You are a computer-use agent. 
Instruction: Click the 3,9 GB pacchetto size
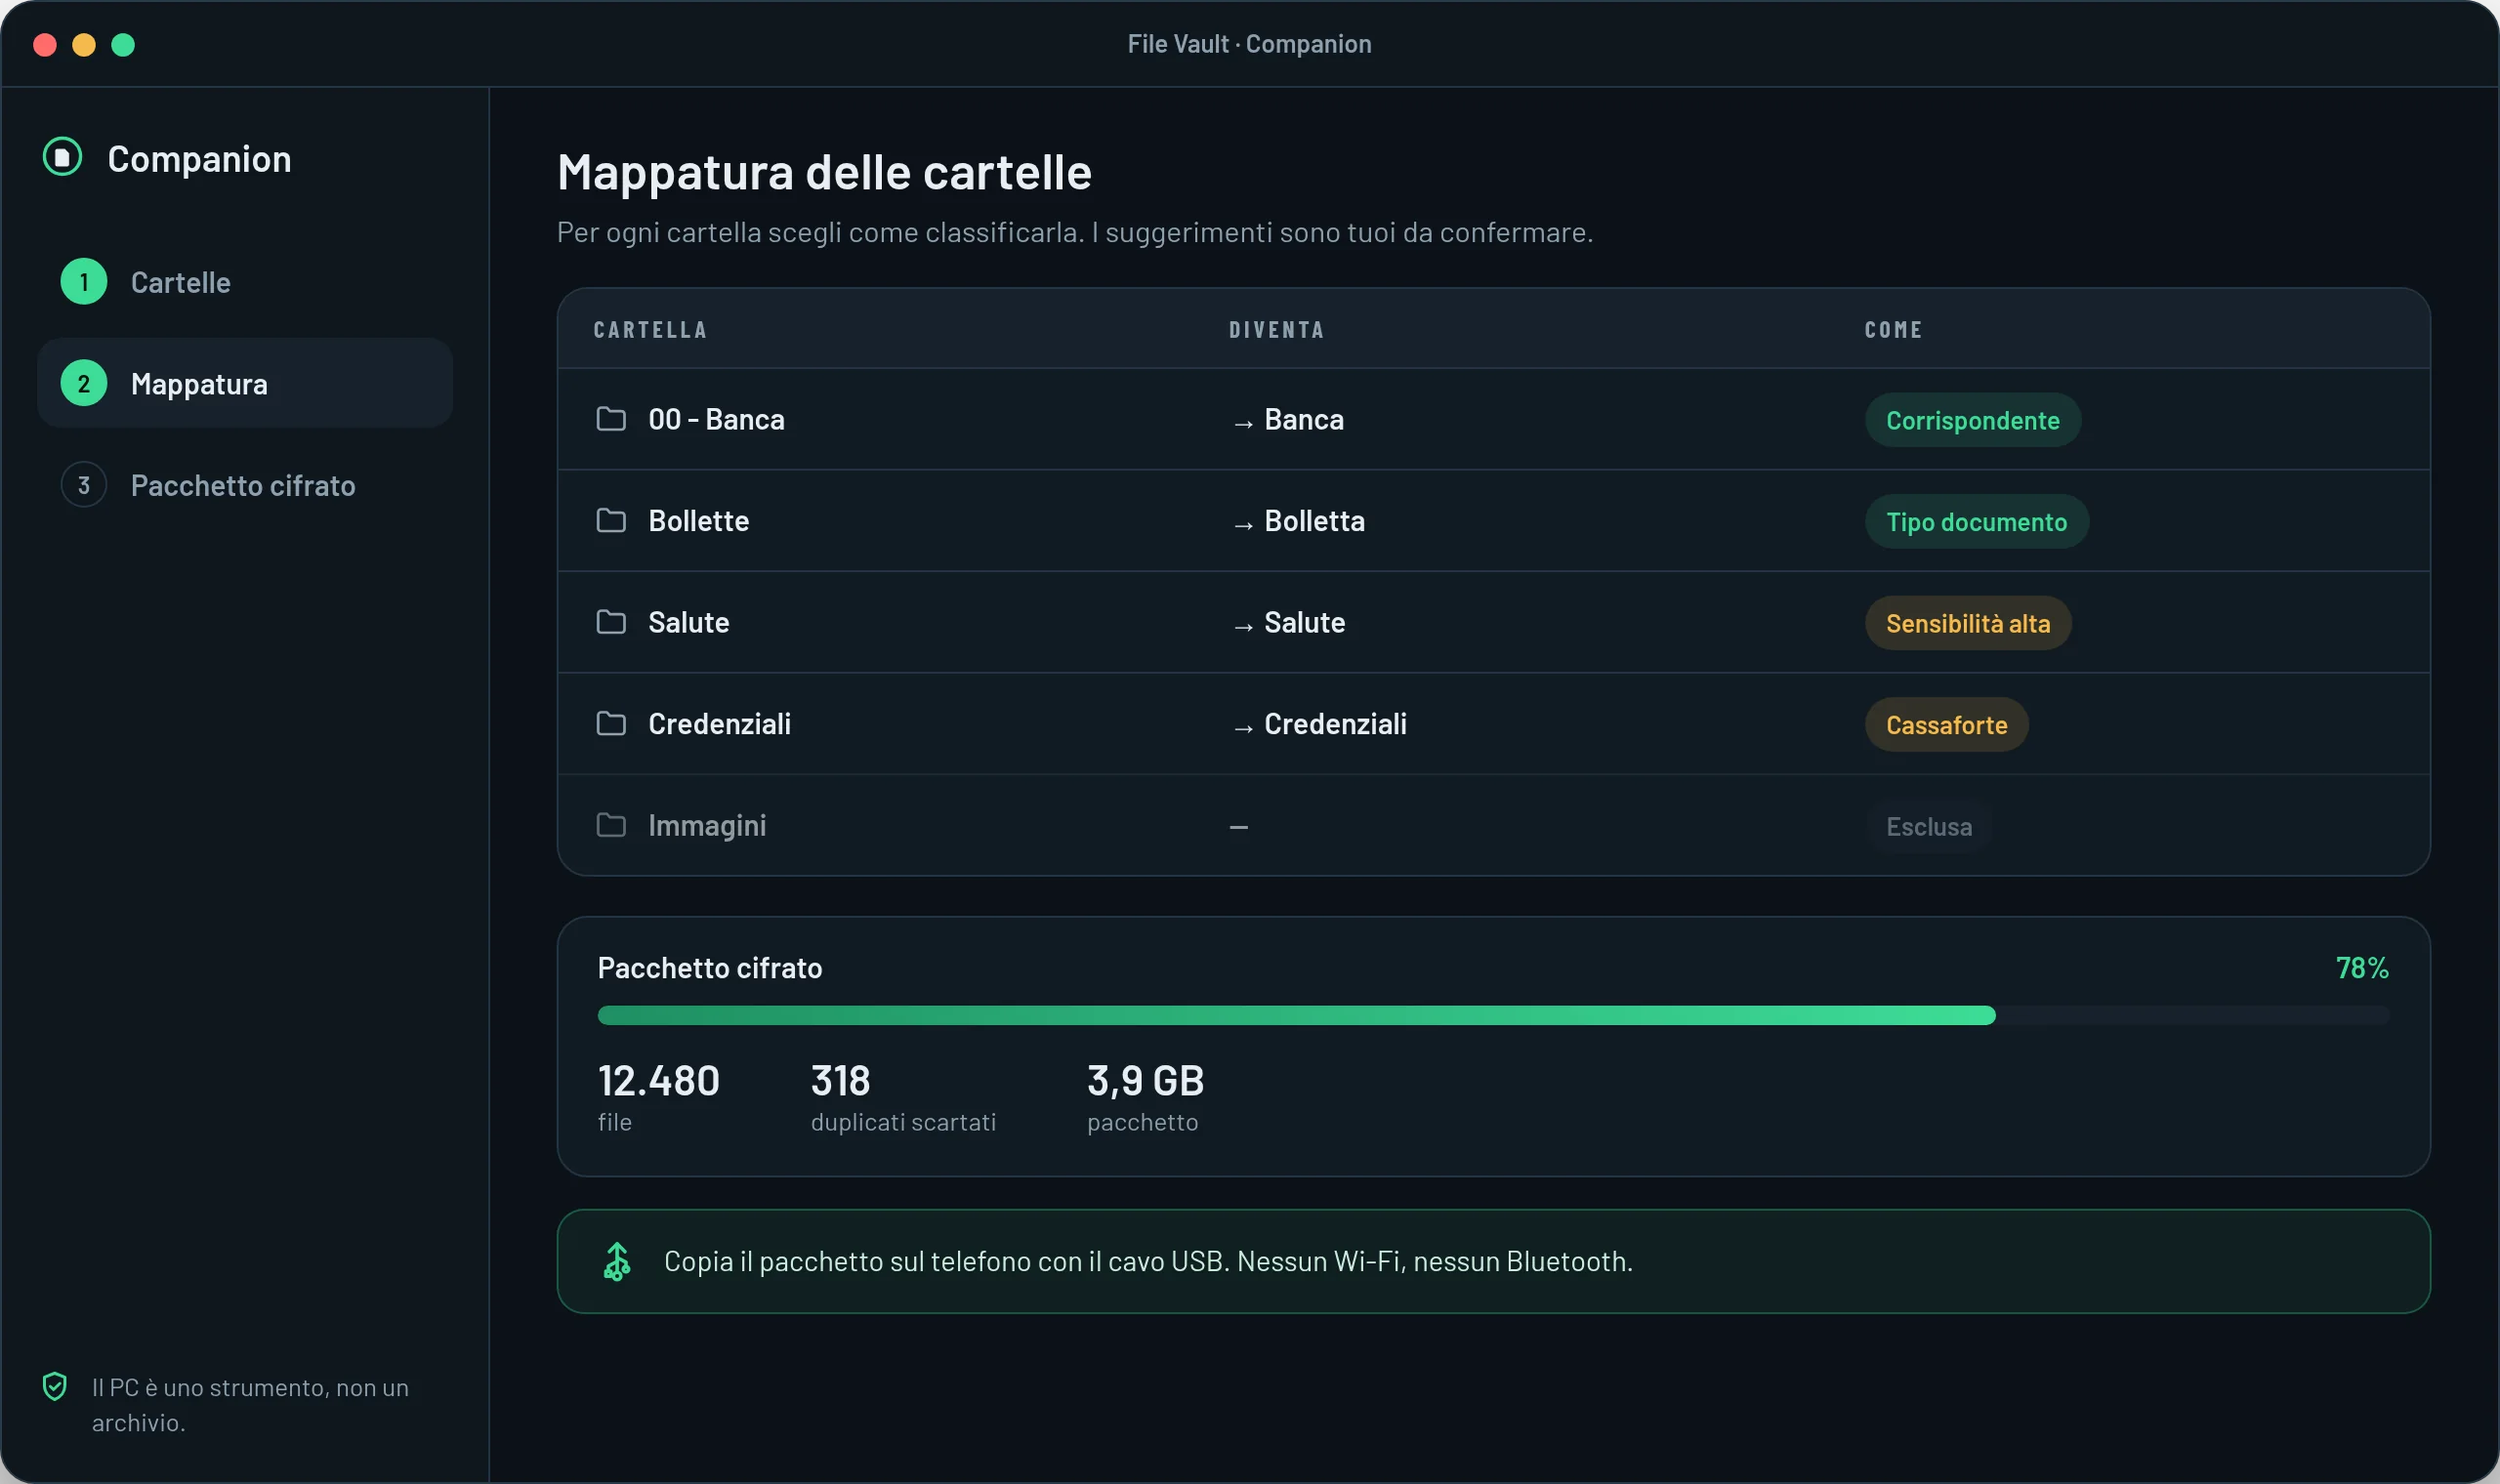pyautogui.click(x=1145, y=1081)
